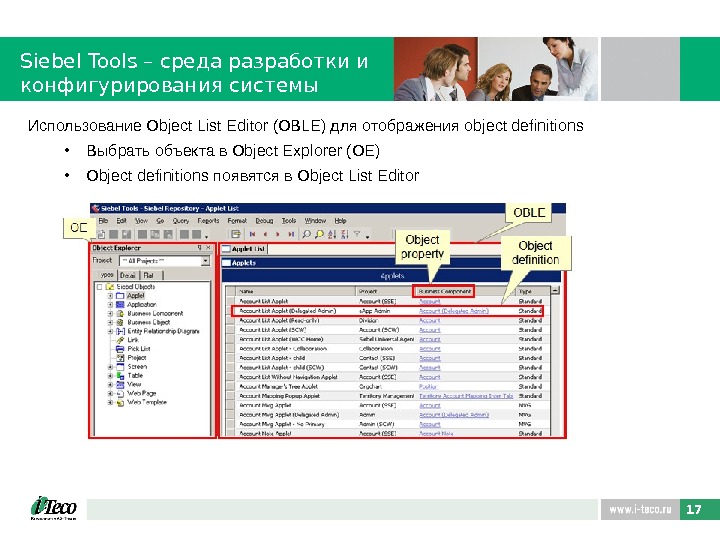Click the View object icon
The image size is (720, 540).
coord(120,384)
